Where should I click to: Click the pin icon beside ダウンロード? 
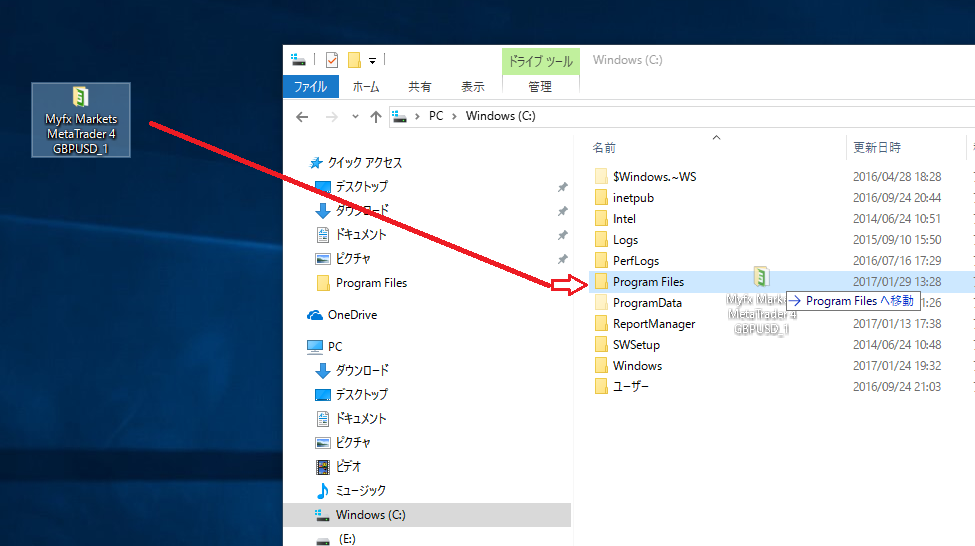562,211
